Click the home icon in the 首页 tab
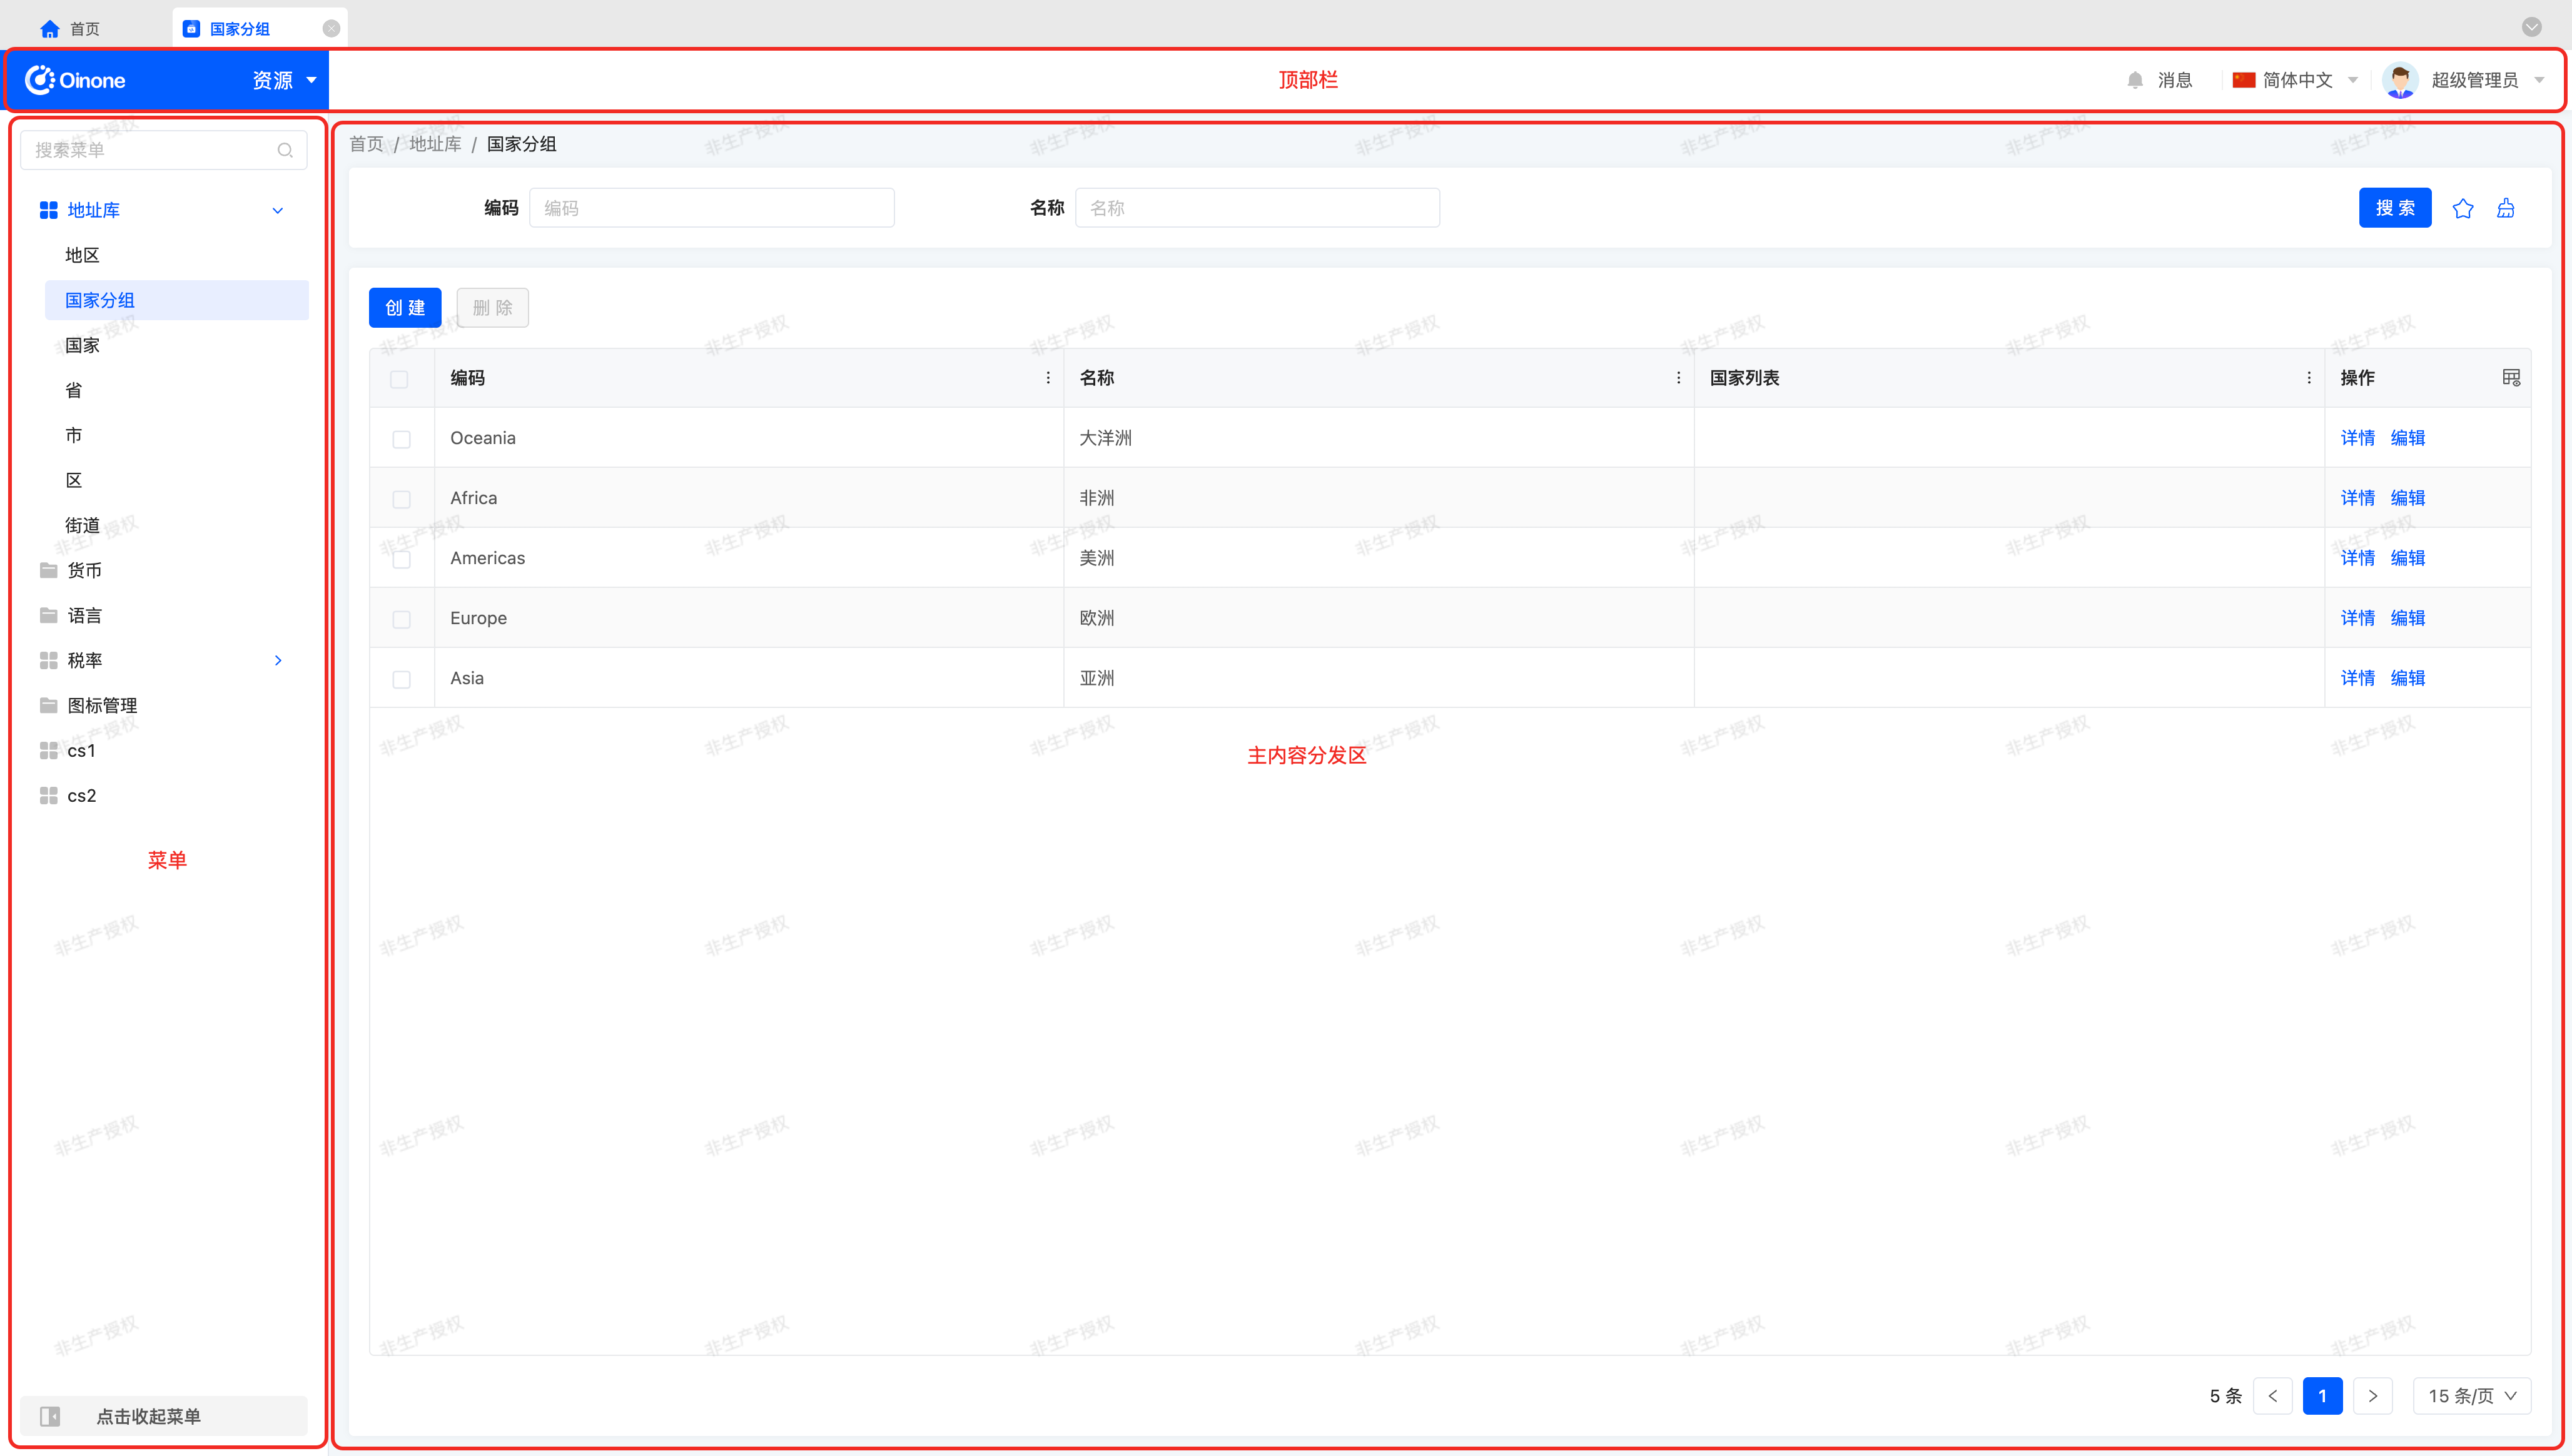This screenshot has width=2572, height=1456. 50,29
